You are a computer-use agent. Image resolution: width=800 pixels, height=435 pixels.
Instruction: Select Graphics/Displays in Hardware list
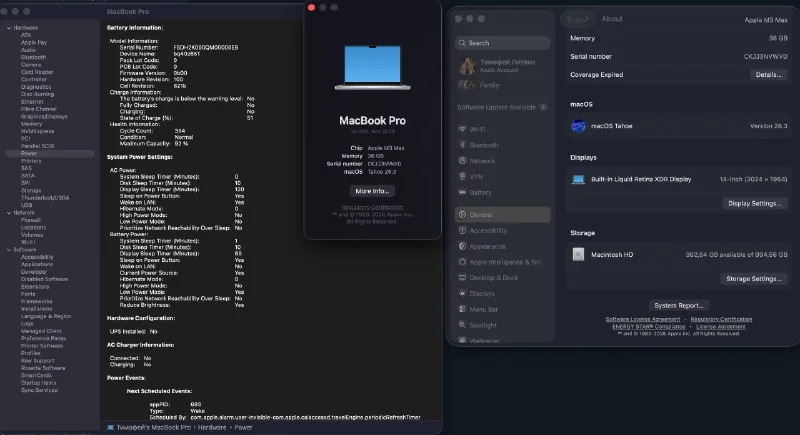coord(44,116)
